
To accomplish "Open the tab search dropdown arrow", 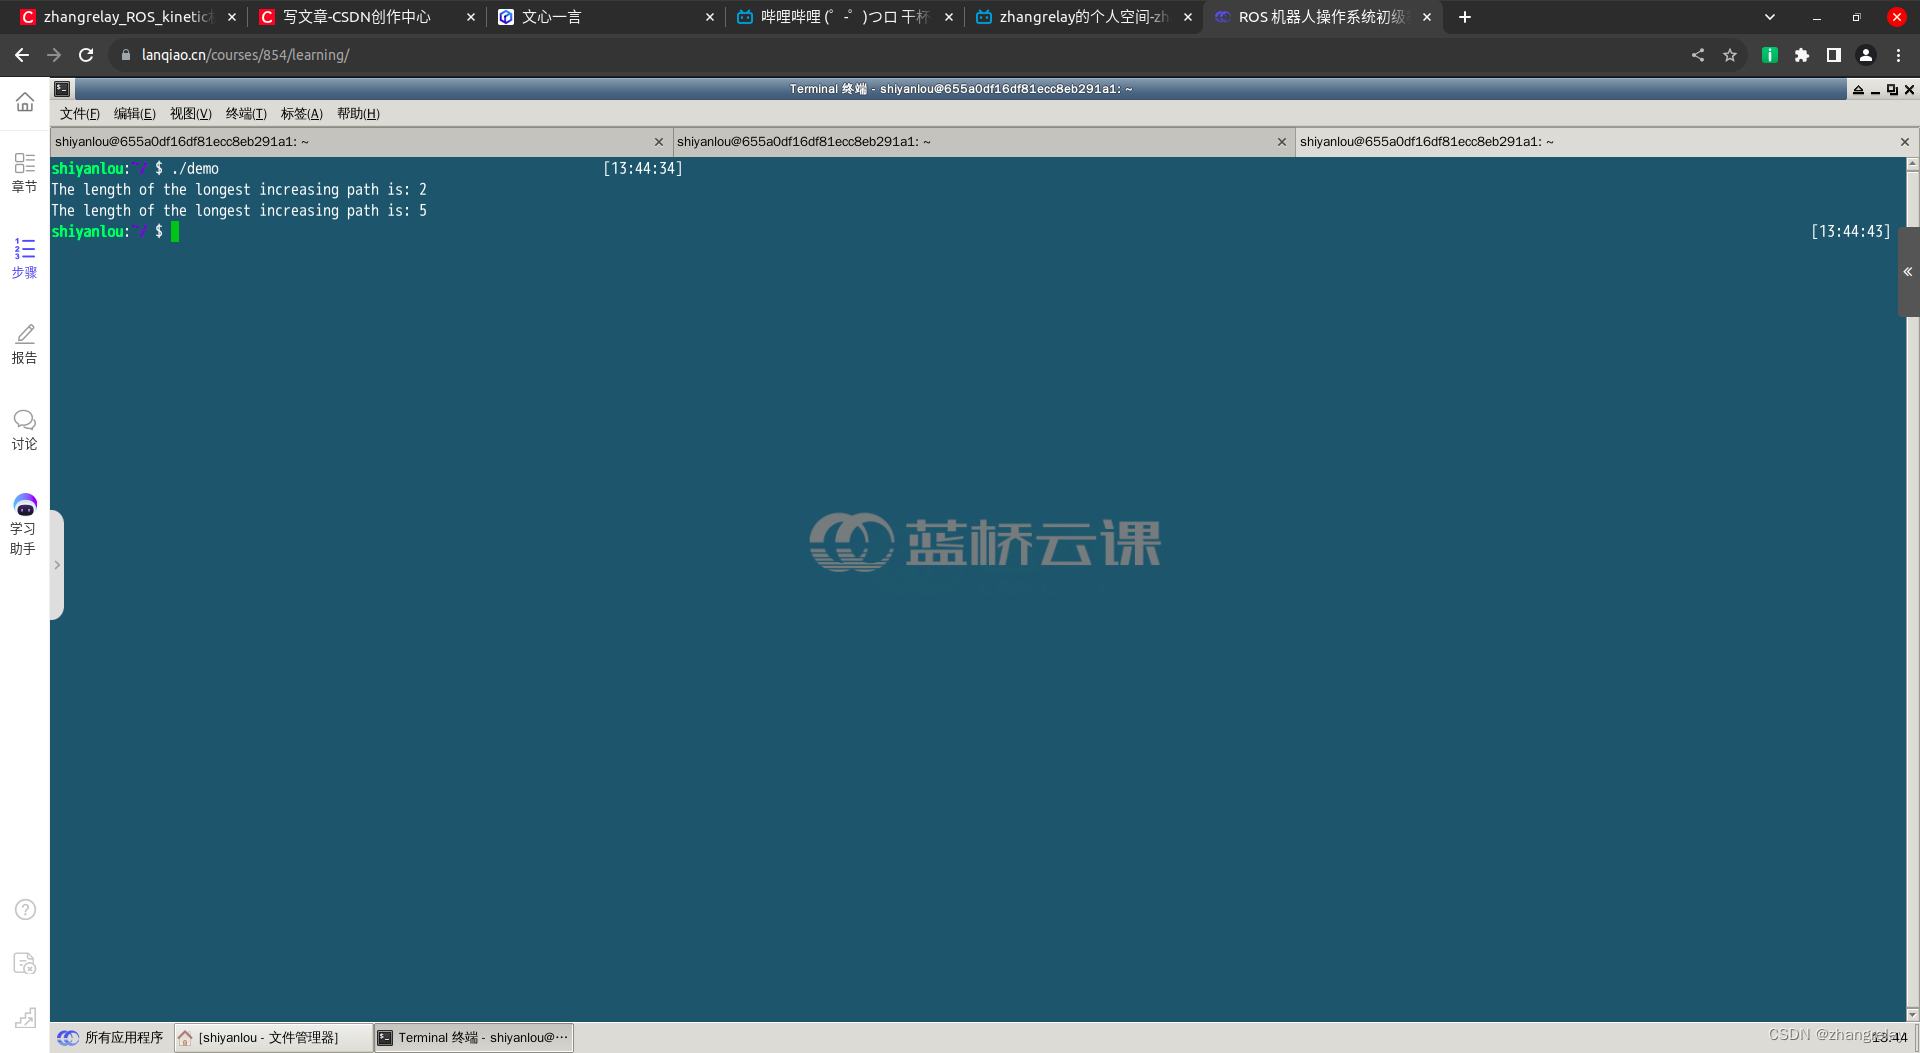I will 1770,17.
